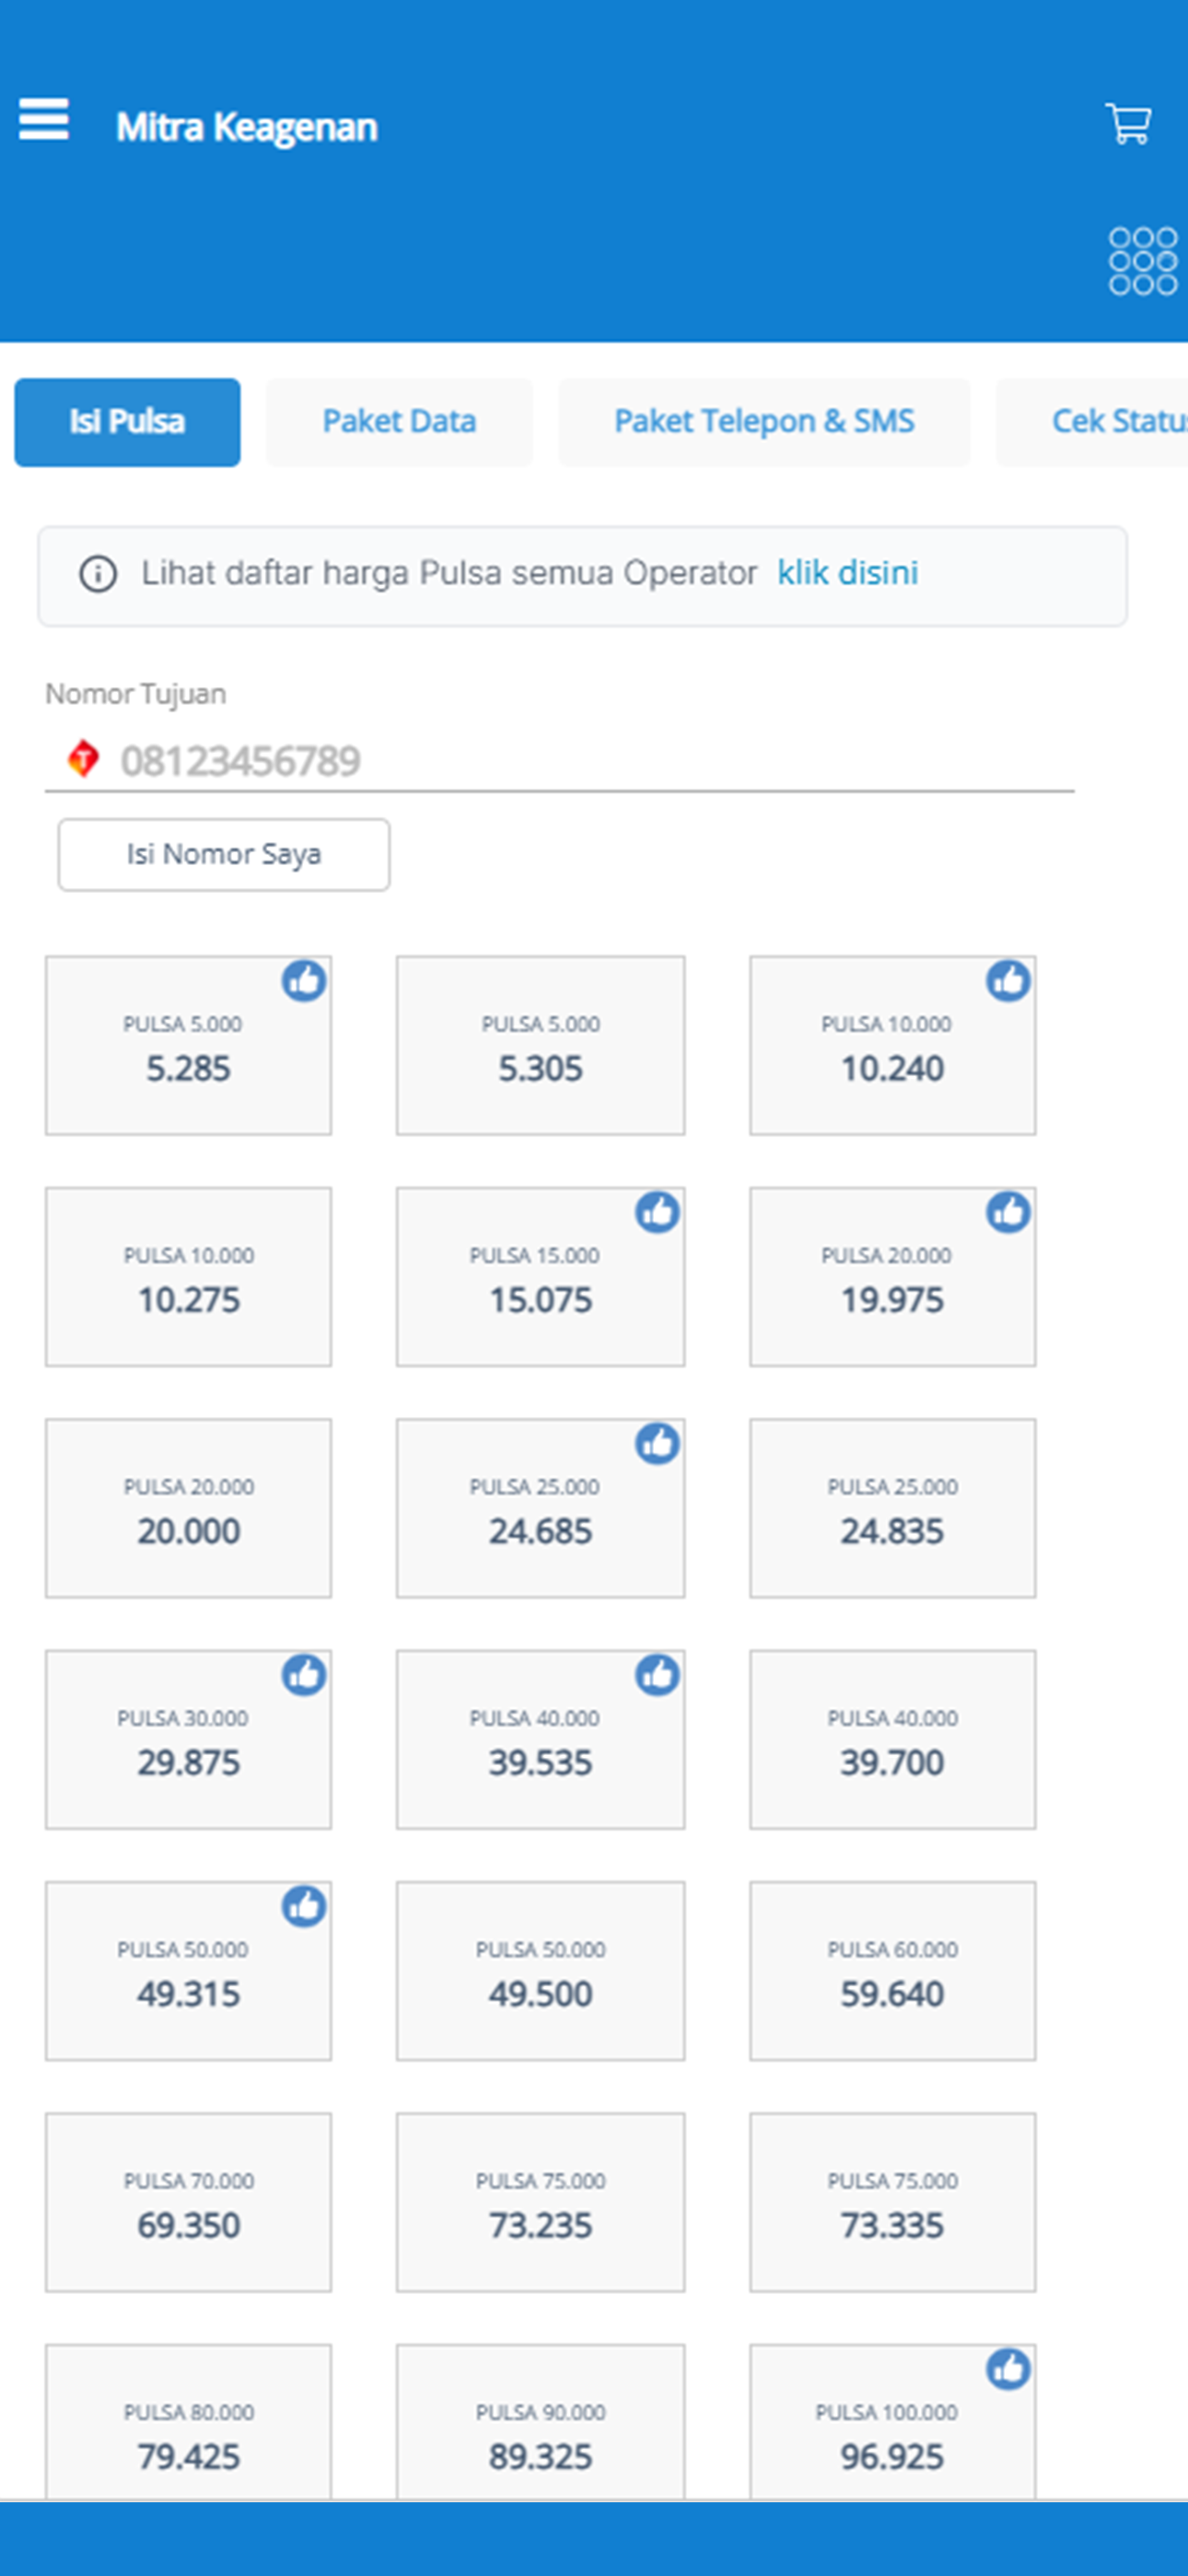Screen dimensions: 1188x2576
Task: Pick Pulsa 50.000 priced at 49.500
Action: click(x=540, y=1972)
